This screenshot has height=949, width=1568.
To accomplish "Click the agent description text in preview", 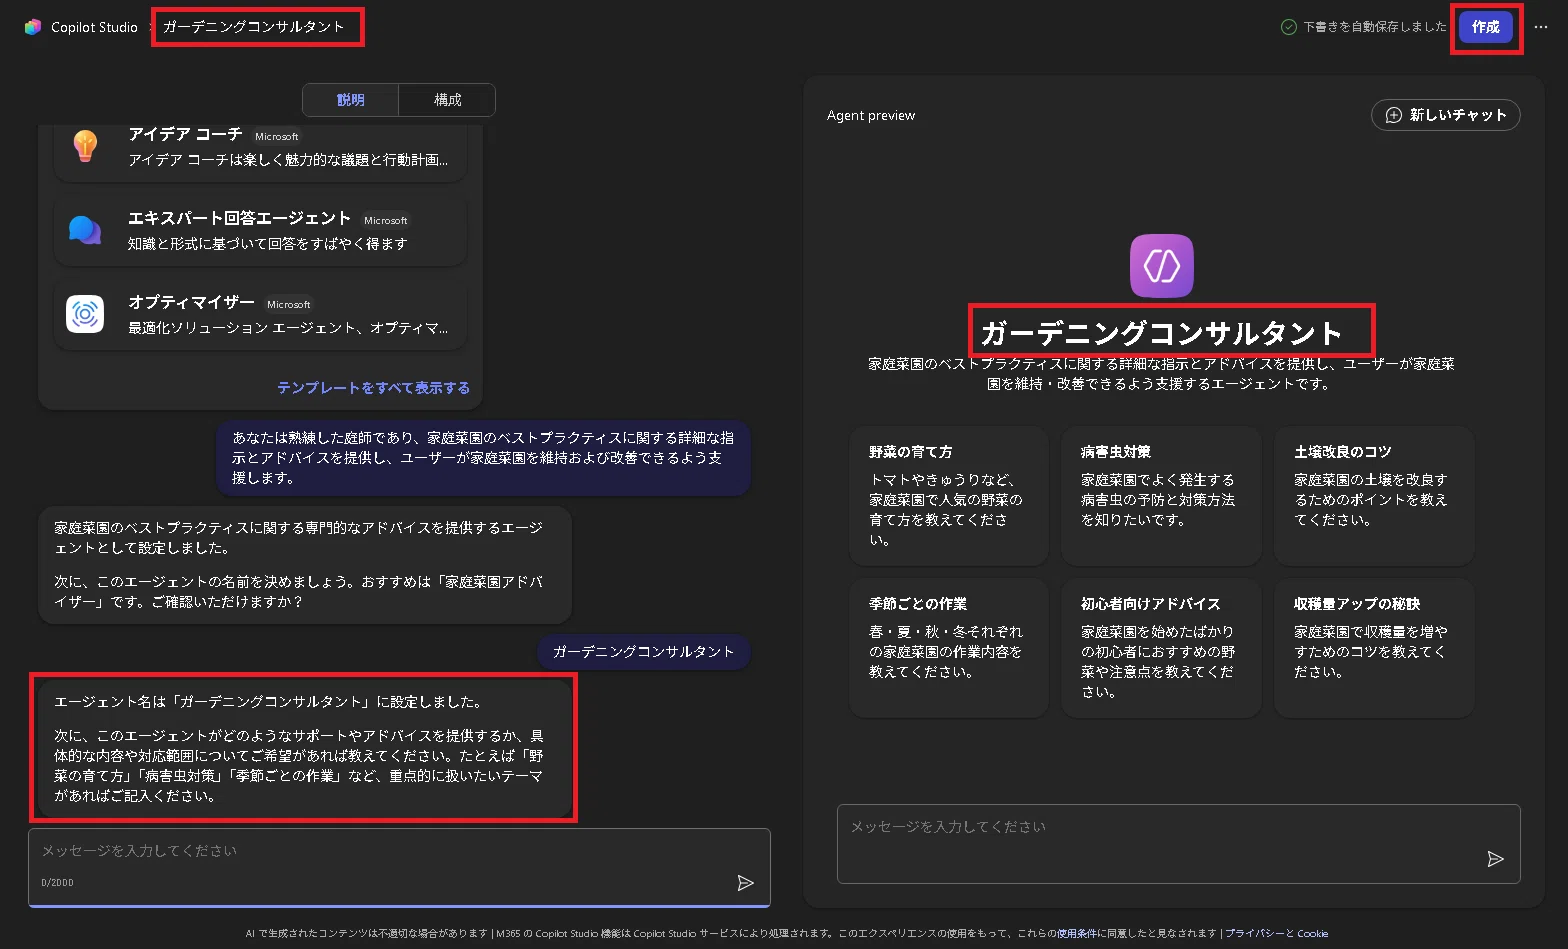I will [1161, 374].
